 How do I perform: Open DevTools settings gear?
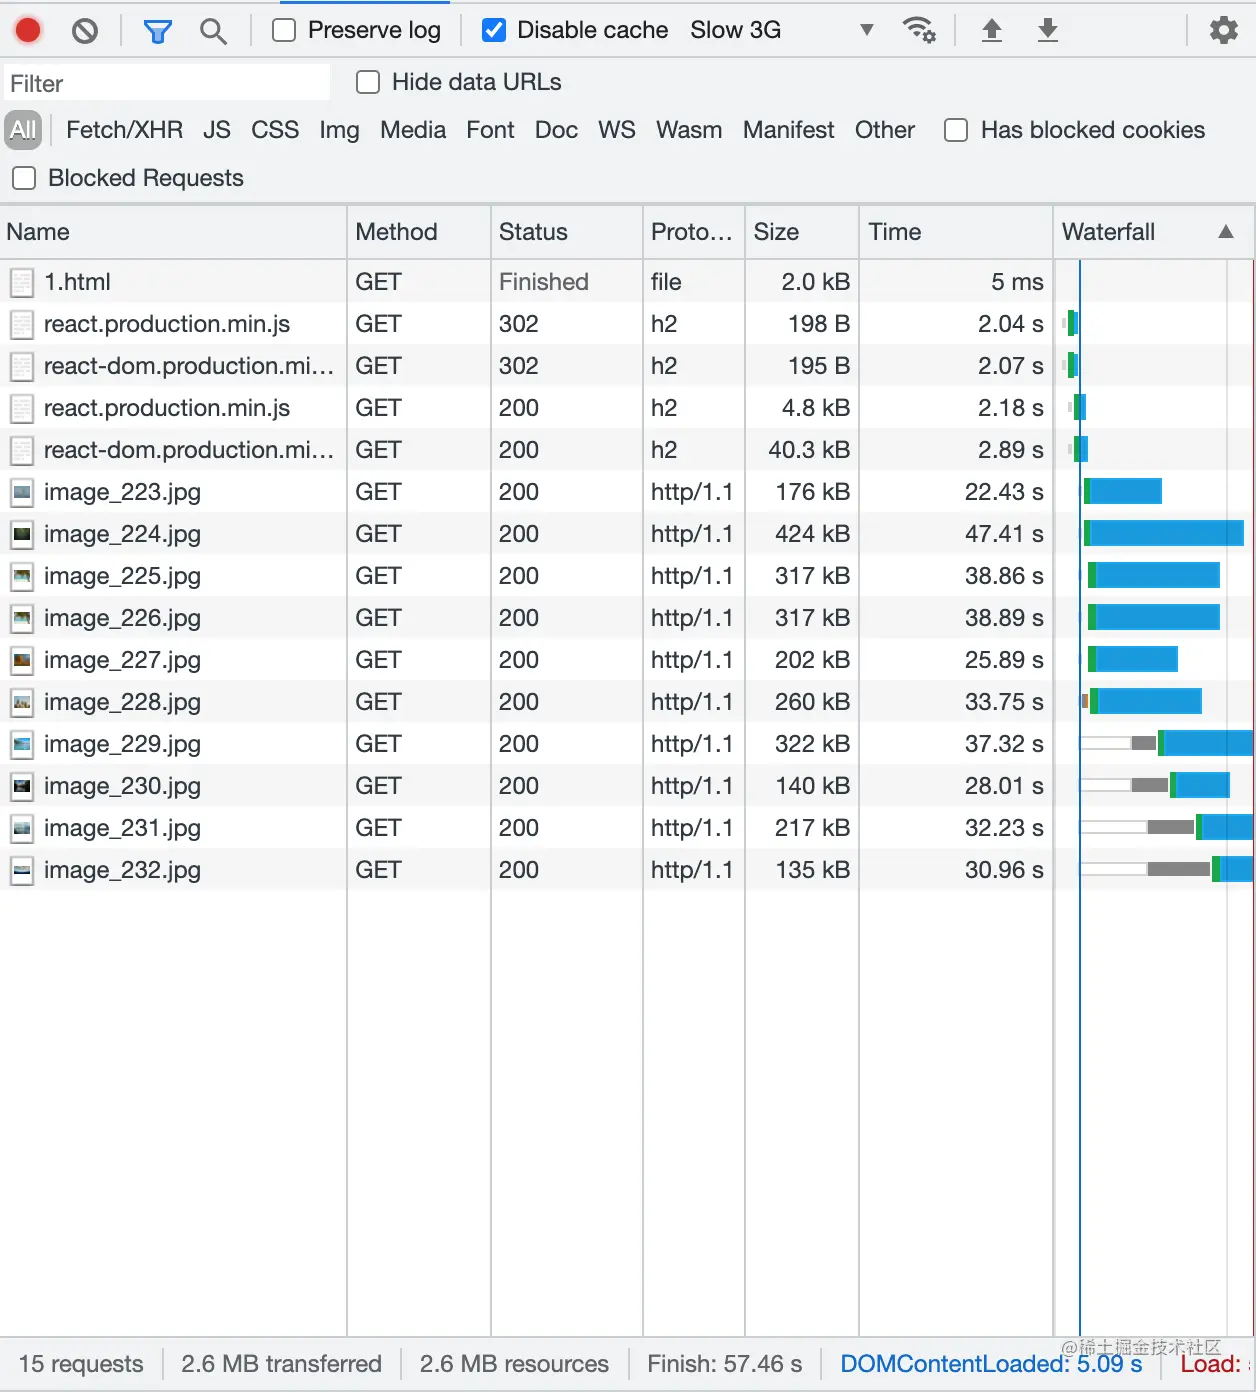1222,30
